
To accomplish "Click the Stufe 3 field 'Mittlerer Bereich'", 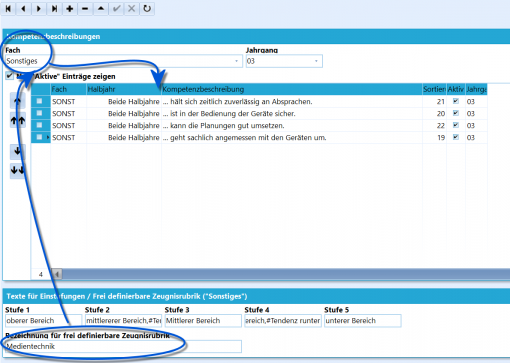I will (203, 321).
